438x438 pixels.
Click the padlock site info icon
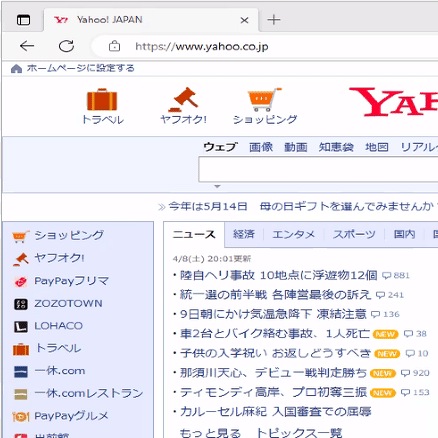point(114,46)
